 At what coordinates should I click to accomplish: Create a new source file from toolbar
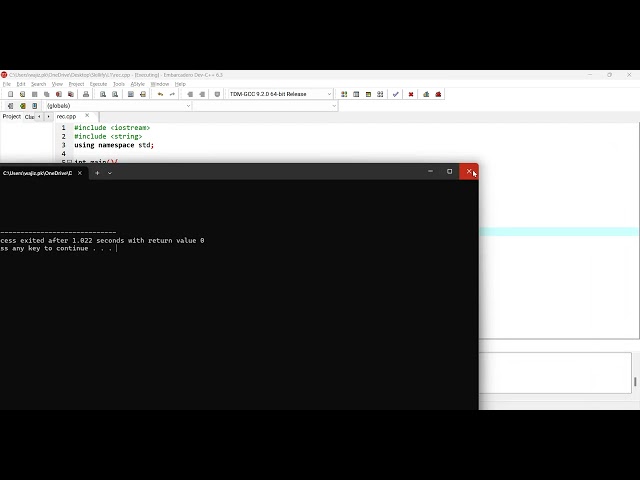click(11, 94)
